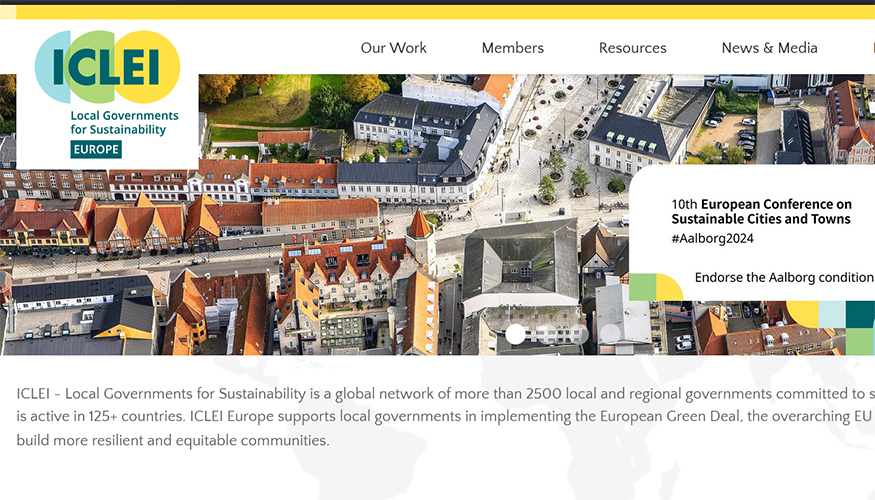This screenshot has height=500, width=875.
Task: Open the Our Work menu
Action: pyautogui.click(x=393, y=48)
